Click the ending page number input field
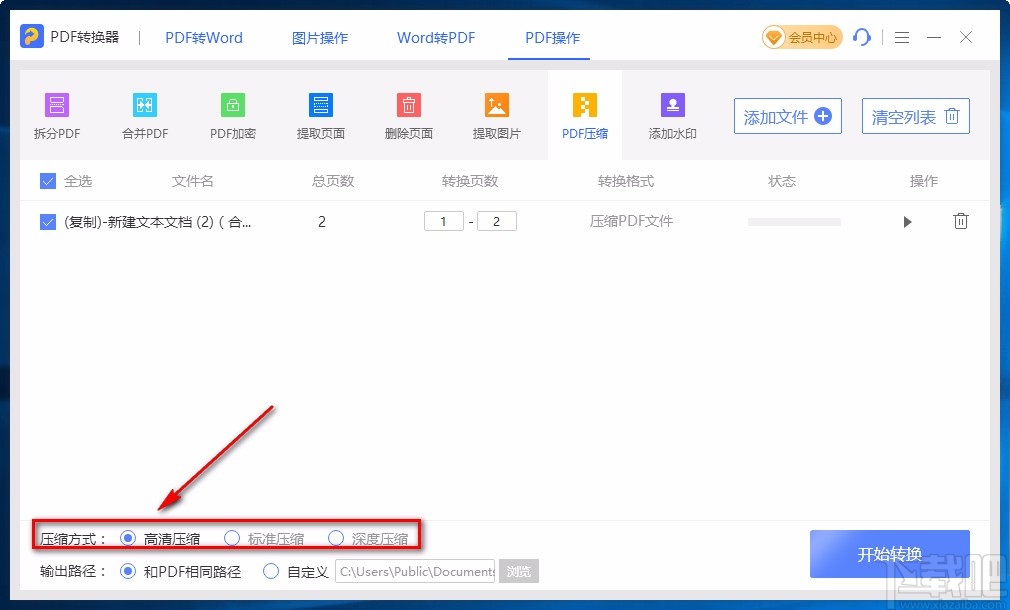The width and height of the screenshot is (1010, 610). tap(497, 221)
